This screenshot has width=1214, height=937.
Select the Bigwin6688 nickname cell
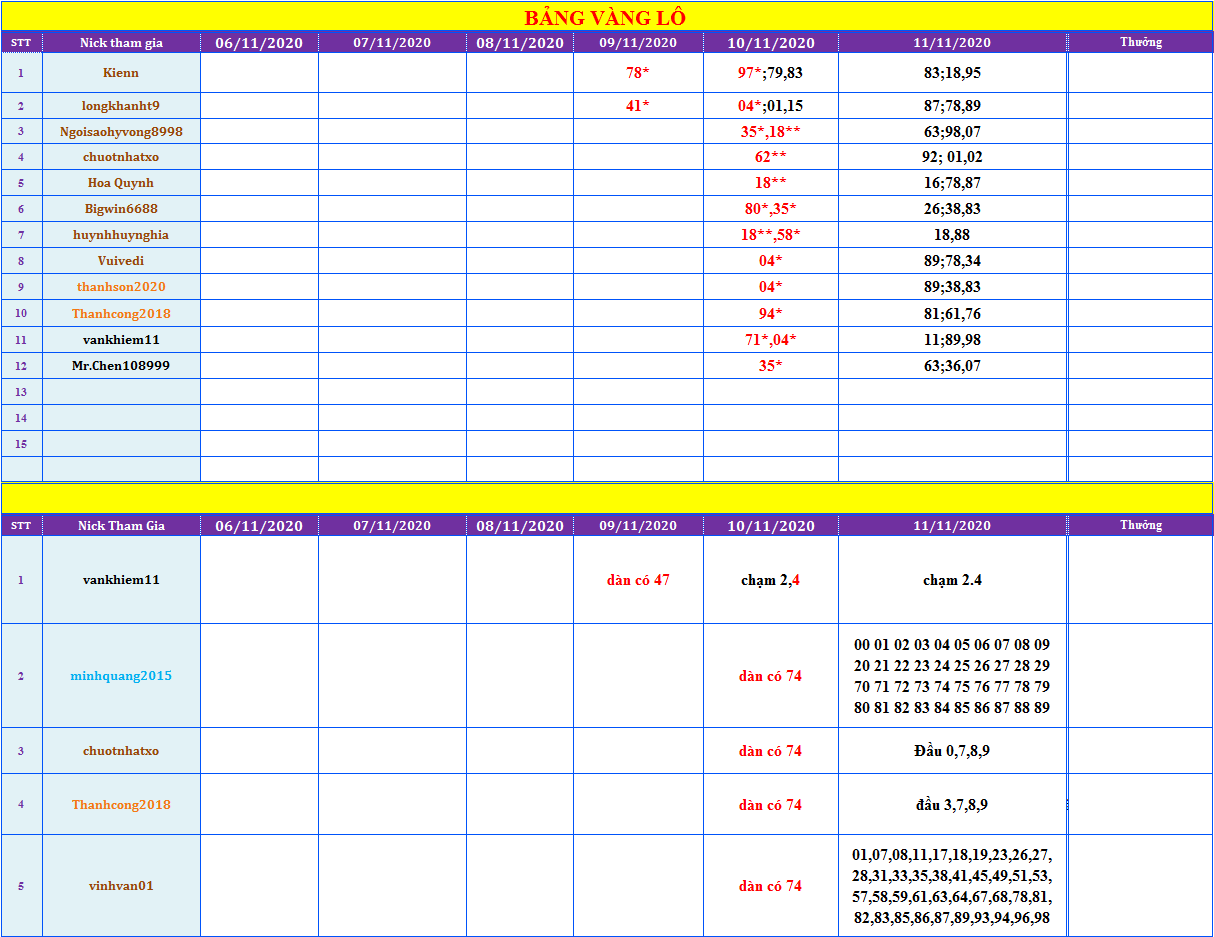click(x=121, y=209)
